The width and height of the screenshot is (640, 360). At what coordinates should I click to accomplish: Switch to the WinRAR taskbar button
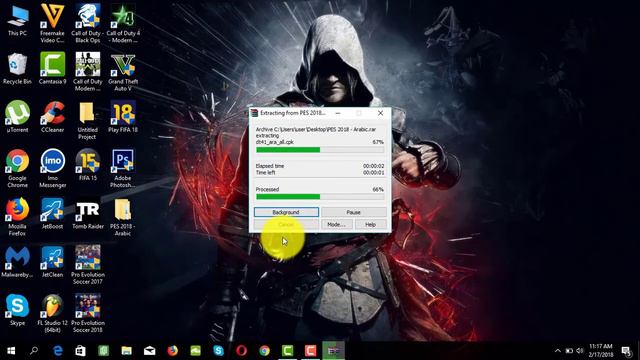333,351
